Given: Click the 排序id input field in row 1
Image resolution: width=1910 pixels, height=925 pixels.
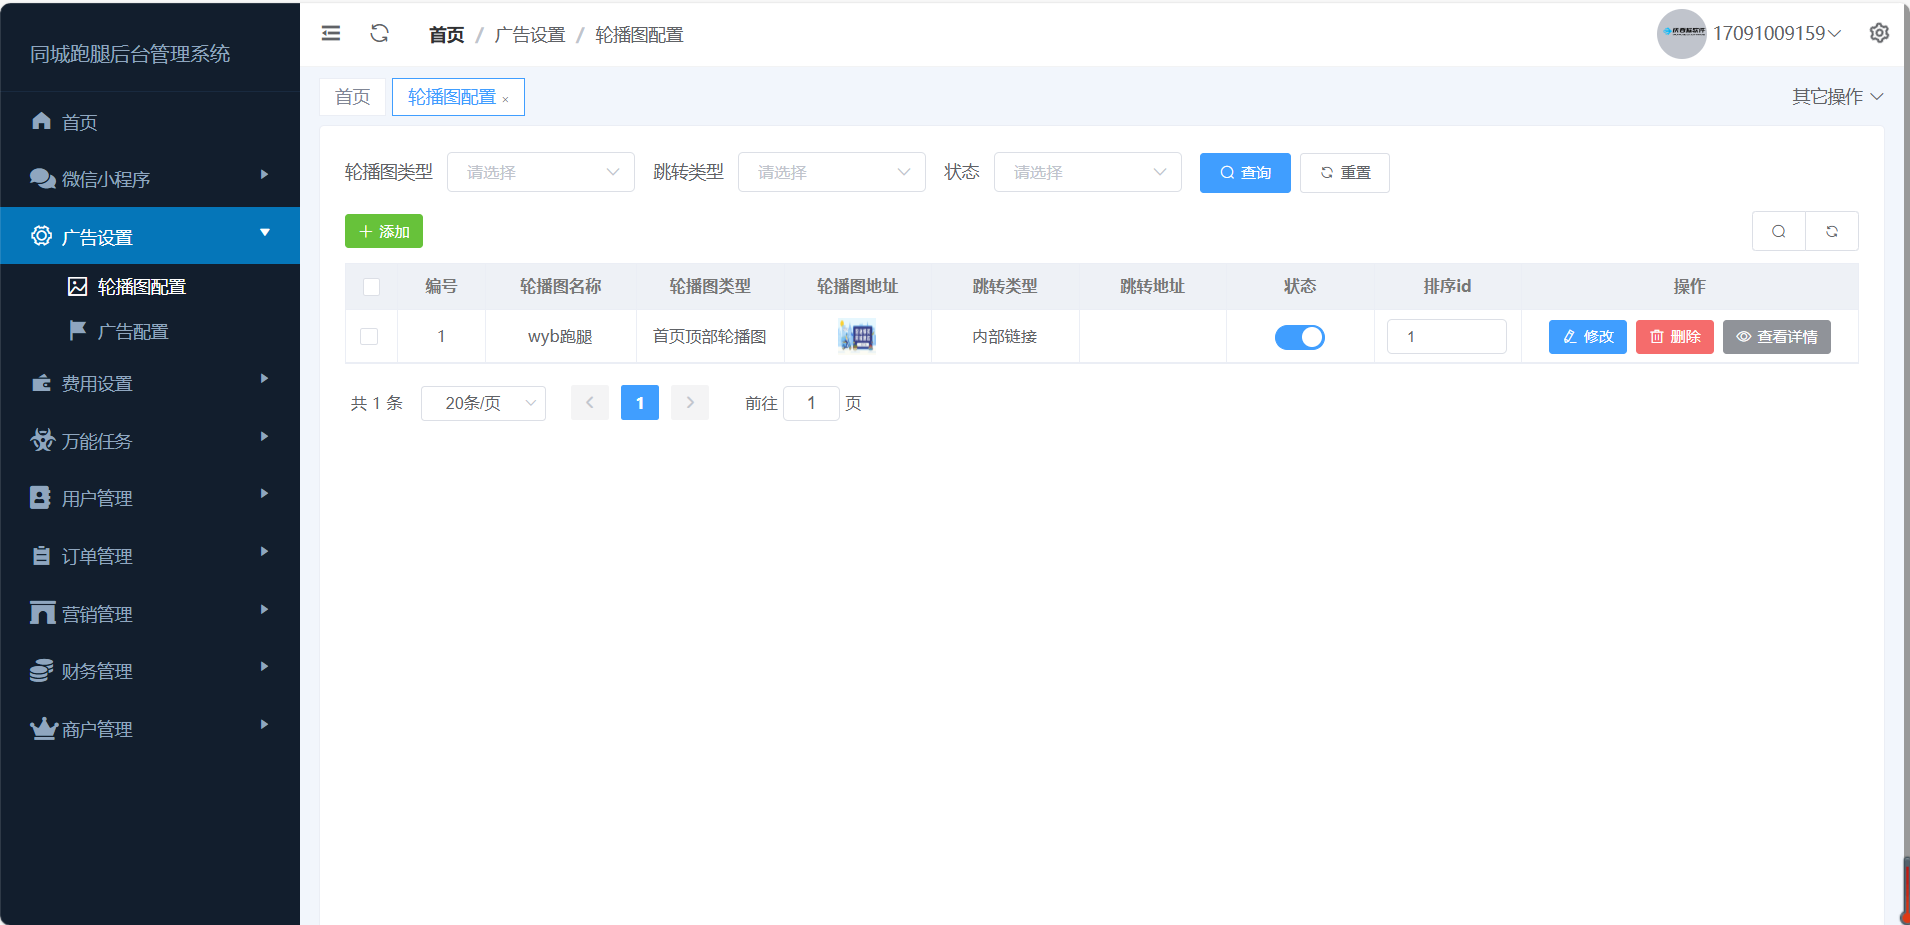Looking at the screenshot, I should point(1446,337).
